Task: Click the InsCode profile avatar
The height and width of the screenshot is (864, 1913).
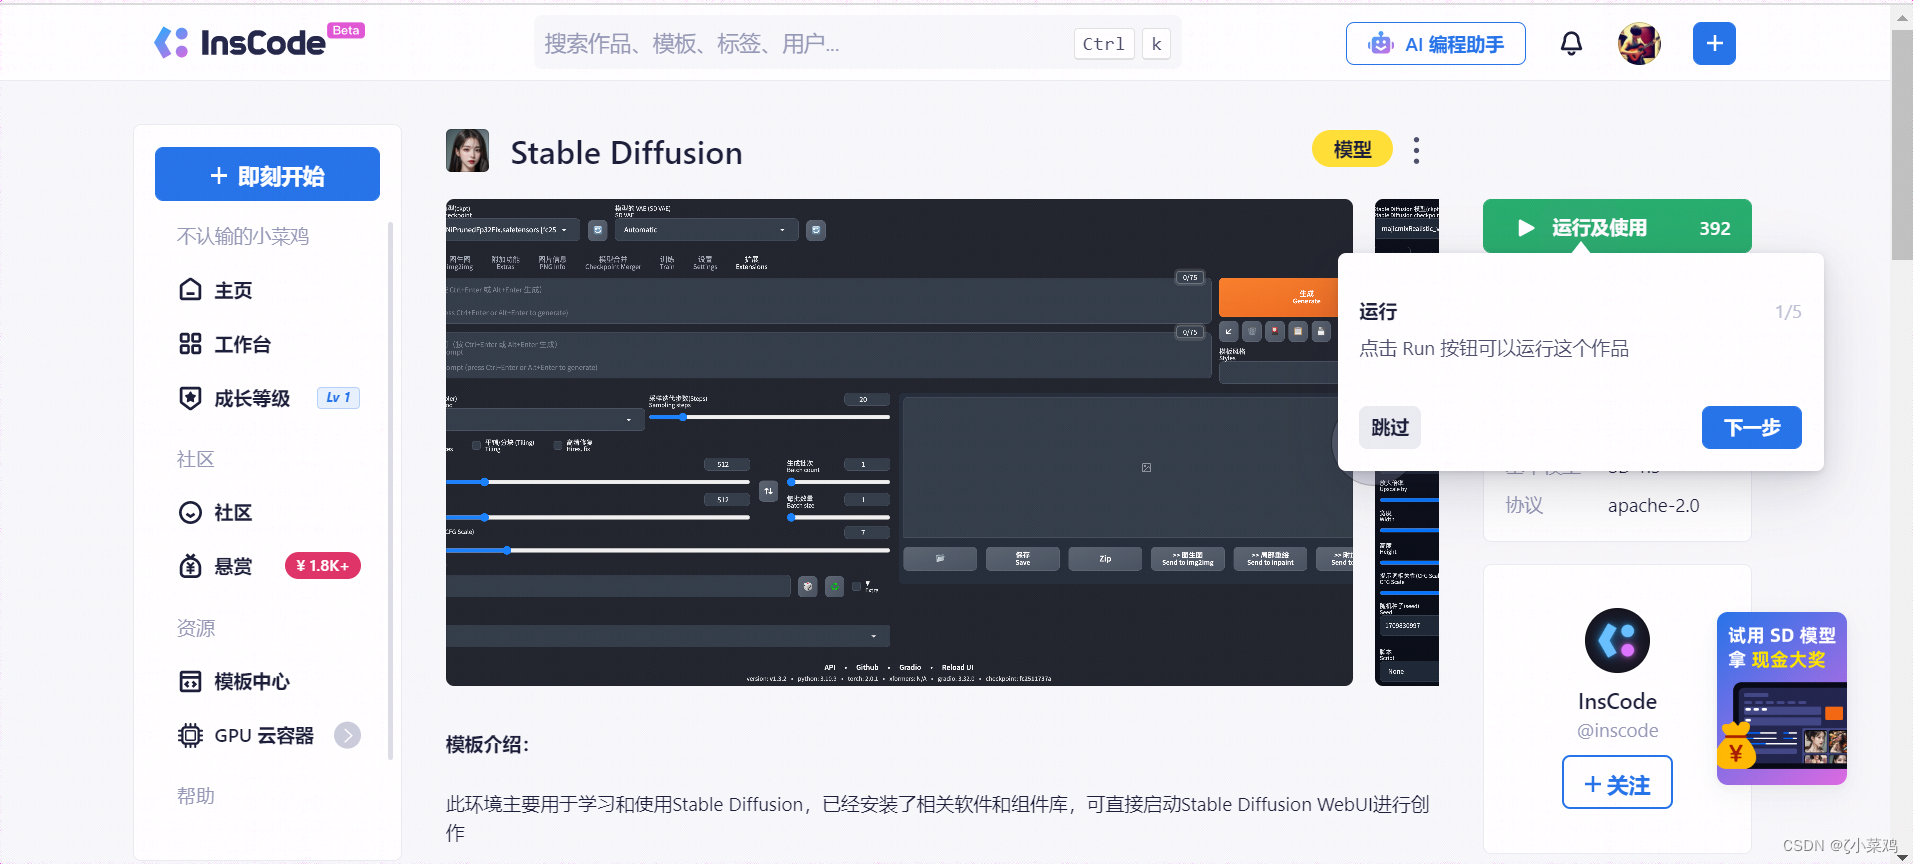Action: click(x=1617, y=640)
